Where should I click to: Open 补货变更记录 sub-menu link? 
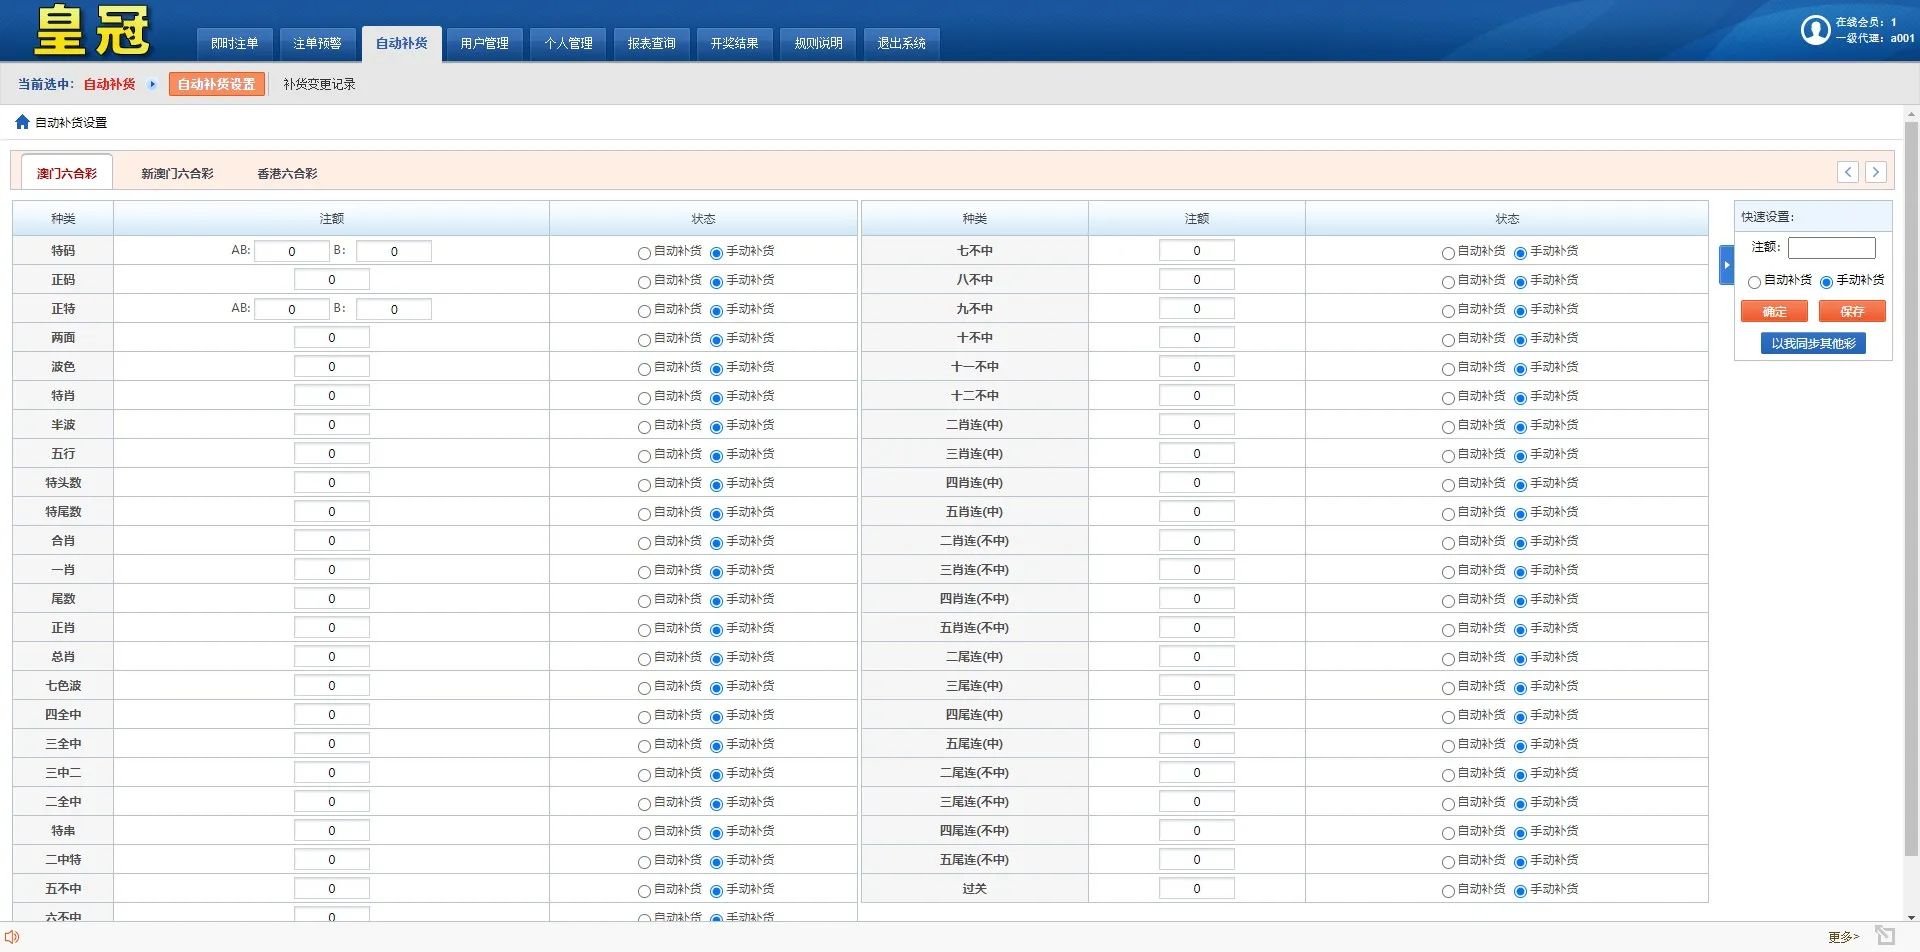tap(319, 84)
